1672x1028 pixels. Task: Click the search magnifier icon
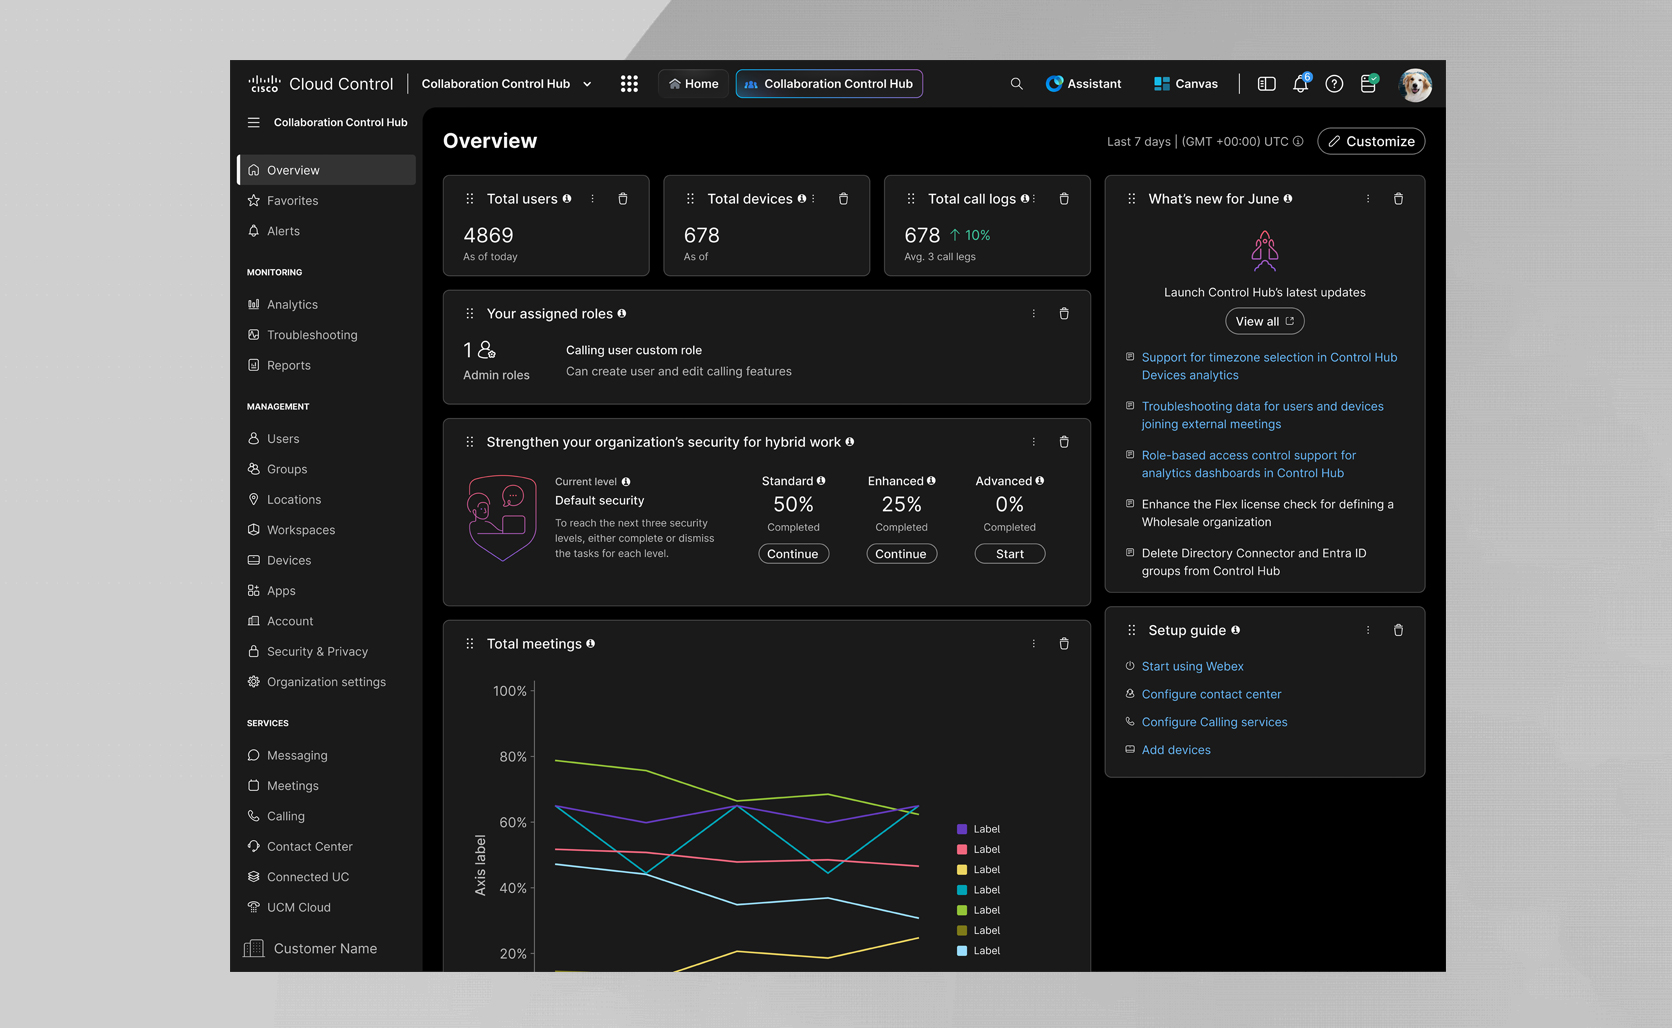(x=1016, y=84)
